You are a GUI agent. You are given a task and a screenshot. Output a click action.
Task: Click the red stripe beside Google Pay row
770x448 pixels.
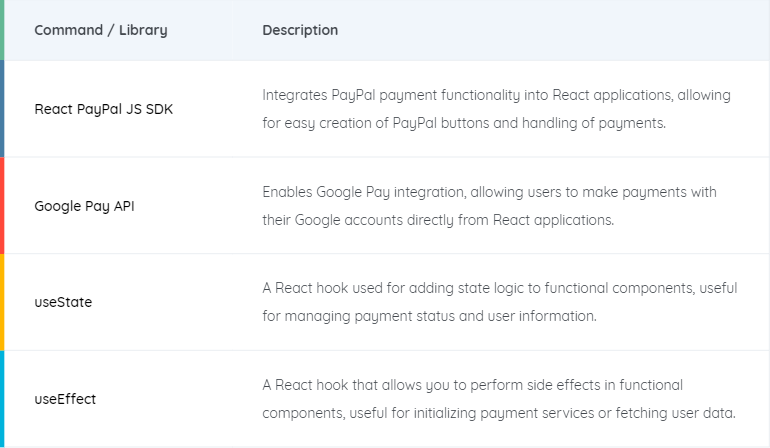[x=2, y=206]
